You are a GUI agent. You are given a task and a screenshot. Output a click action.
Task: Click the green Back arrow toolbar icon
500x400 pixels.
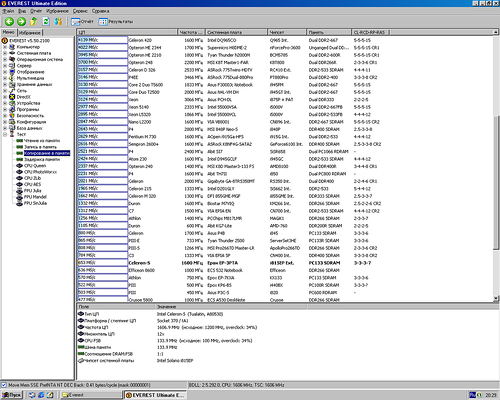tap(9, 22)
